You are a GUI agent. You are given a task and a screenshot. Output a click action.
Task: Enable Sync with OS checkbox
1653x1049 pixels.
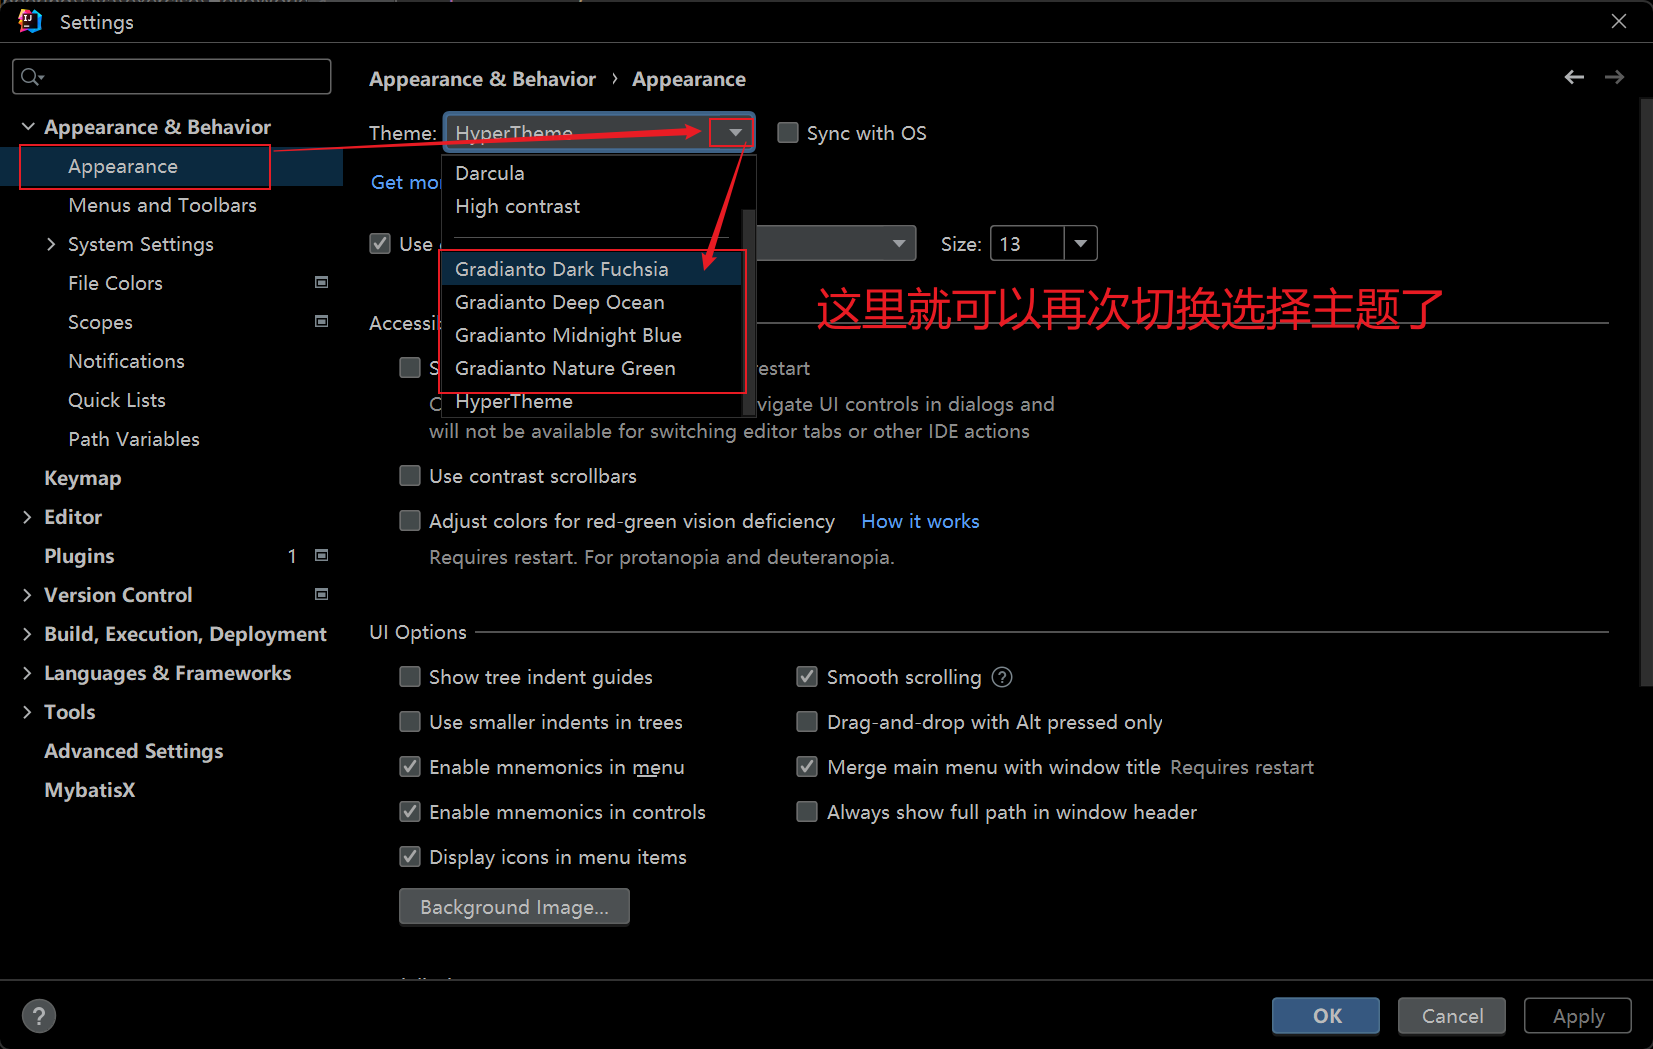(x=788, y=133)
